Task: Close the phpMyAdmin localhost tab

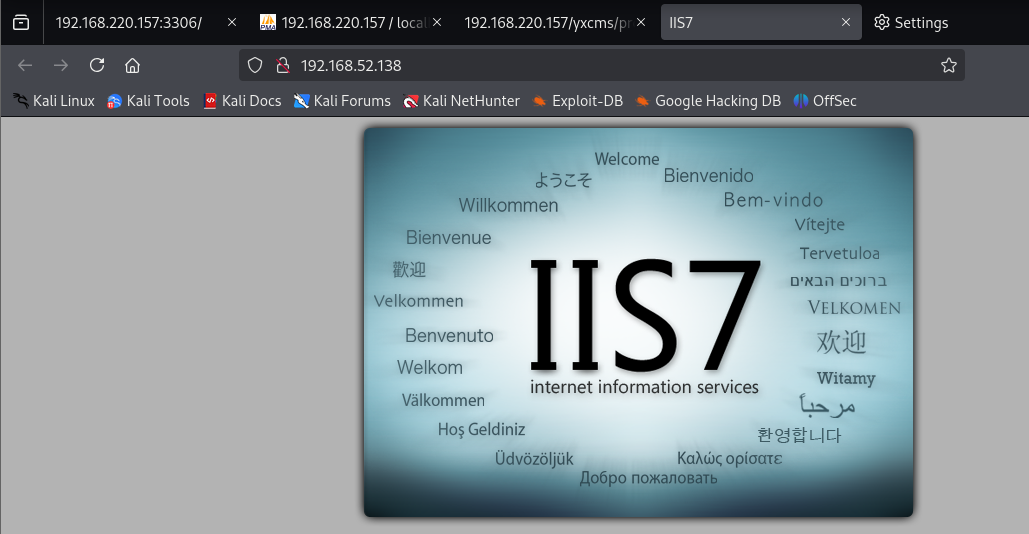Action: tap(437, 22)
